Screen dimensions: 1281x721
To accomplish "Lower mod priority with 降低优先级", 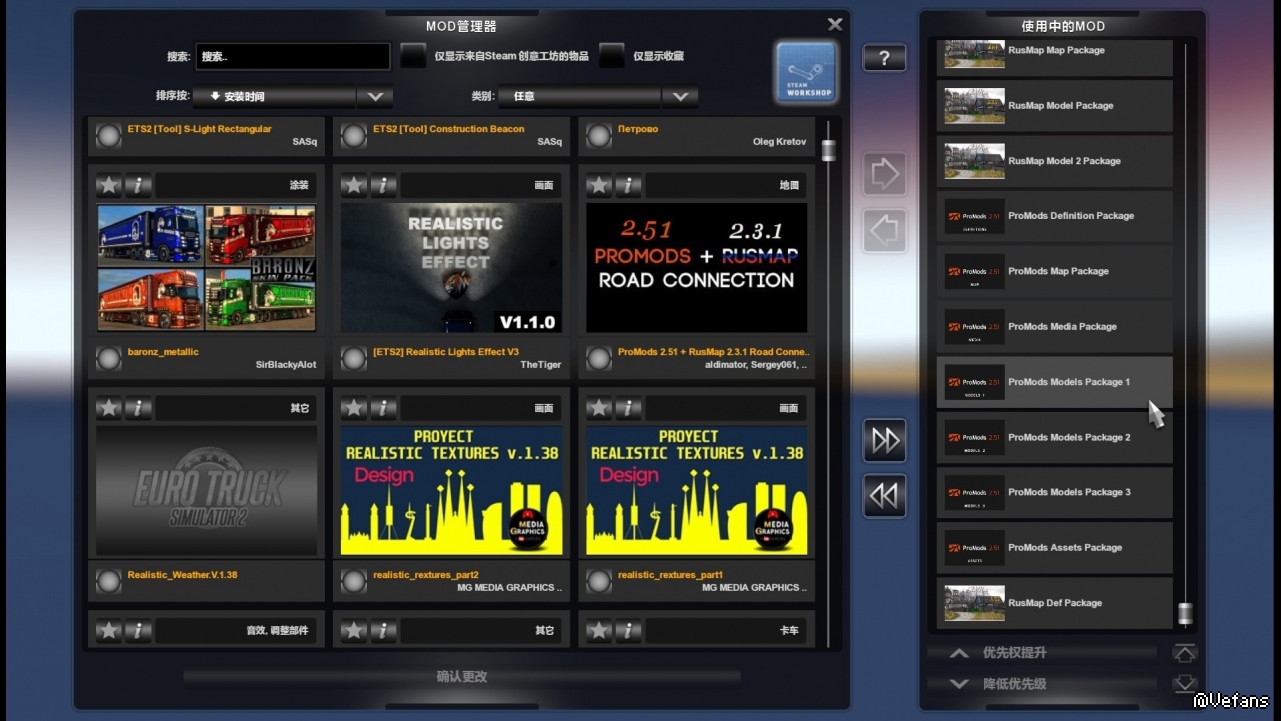I will point(1042,684).
